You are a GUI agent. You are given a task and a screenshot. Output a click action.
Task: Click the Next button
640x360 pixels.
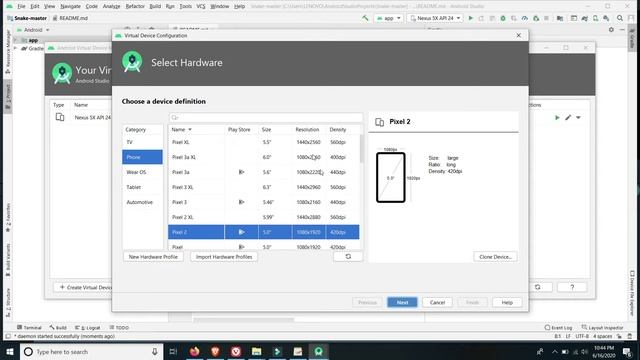pyautogui.click(x=402, y=302)
